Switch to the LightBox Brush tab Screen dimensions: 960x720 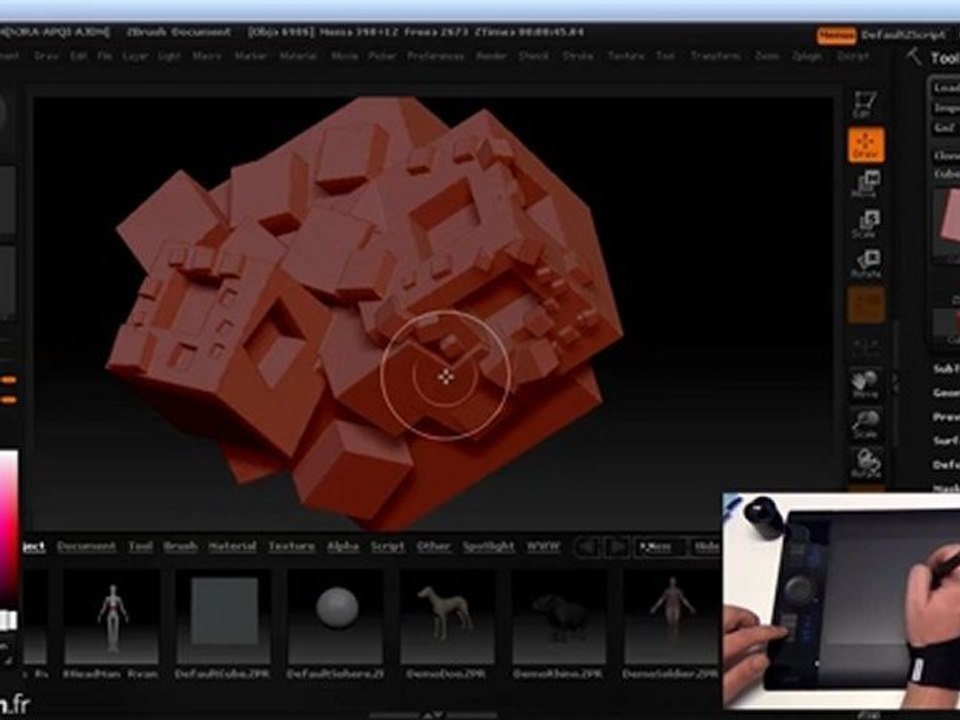[x=180, y=546]
